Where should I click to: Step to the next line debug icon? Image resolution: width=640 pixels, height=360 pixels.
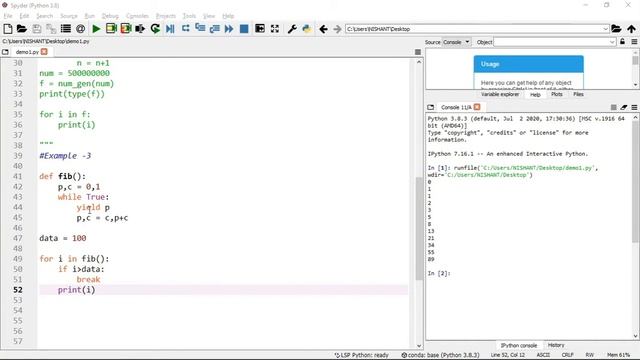(185, 29)
